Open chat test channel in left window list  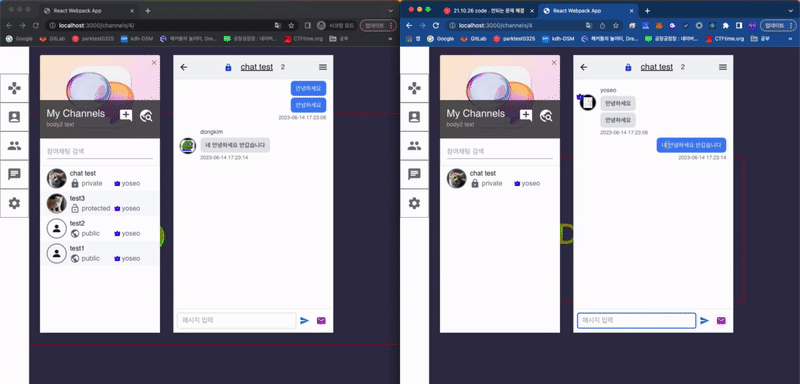click(100, 178)
